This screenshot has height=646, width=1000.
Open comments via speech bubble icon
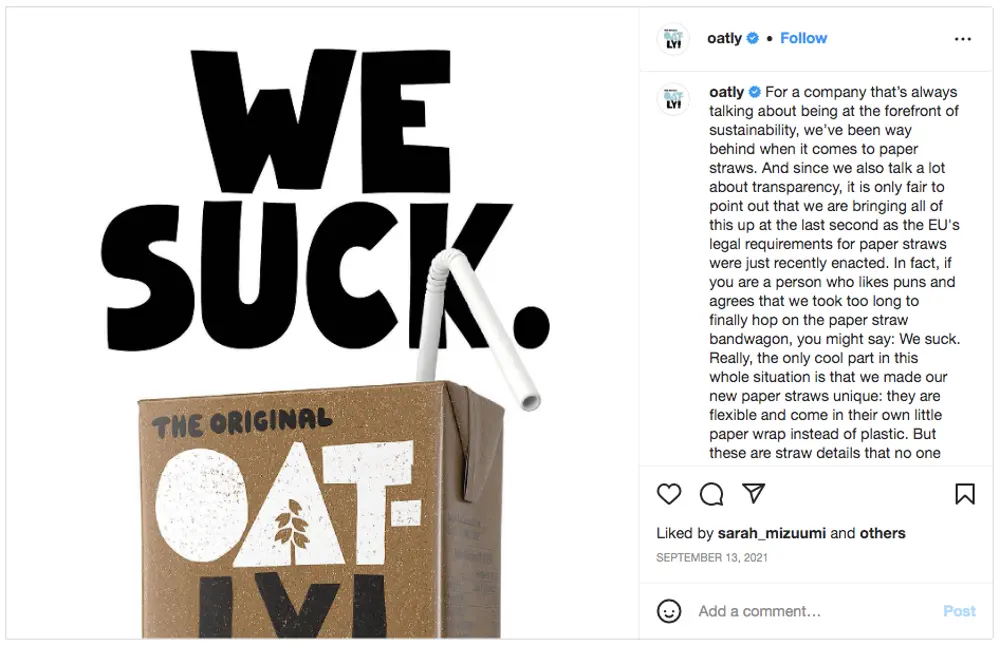(x=711, y=494)
